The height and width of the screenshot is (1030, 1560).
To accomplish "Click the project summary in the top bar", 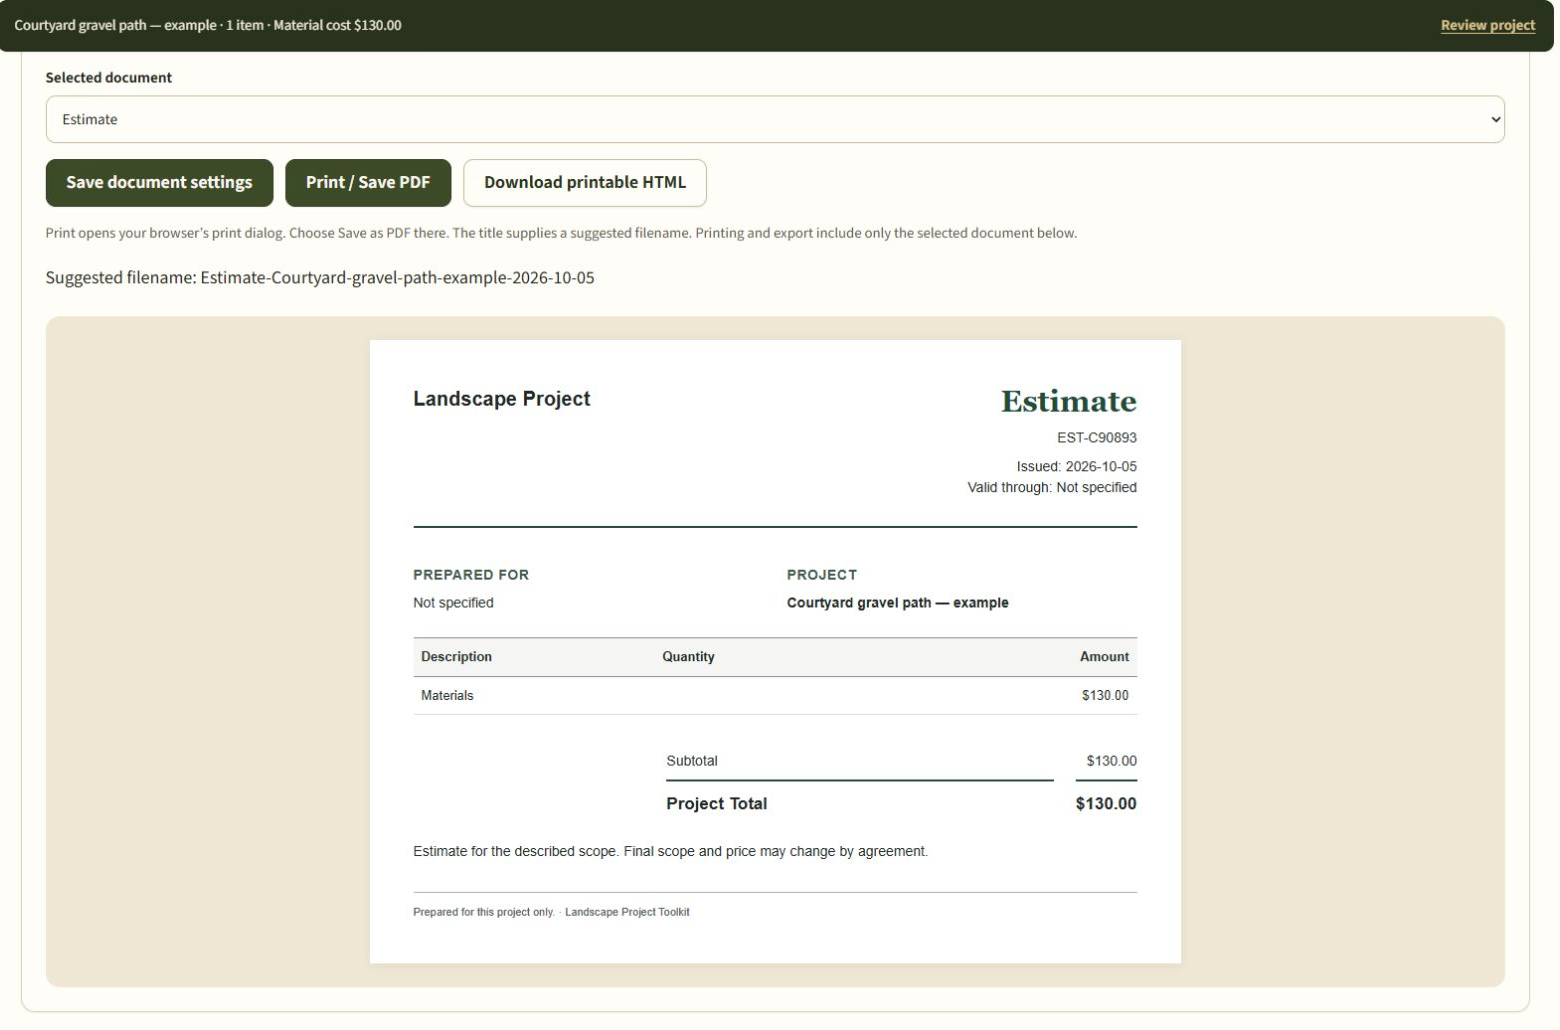I will (x=207, y=25).
